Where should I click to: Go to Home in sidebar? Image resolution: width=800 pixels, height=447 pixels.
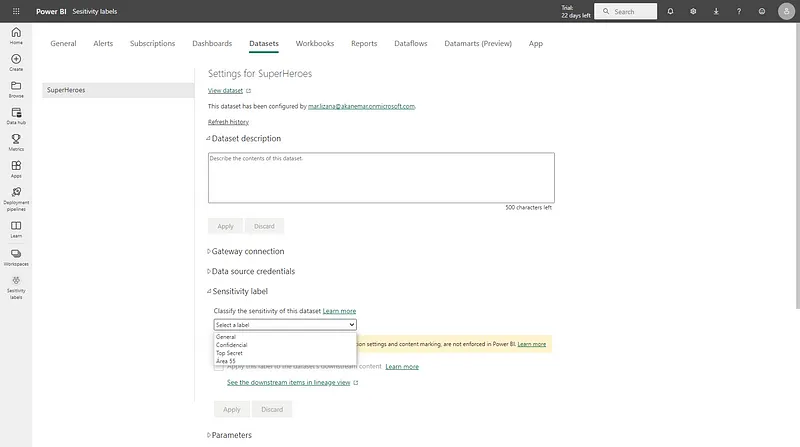pos(16,36)
